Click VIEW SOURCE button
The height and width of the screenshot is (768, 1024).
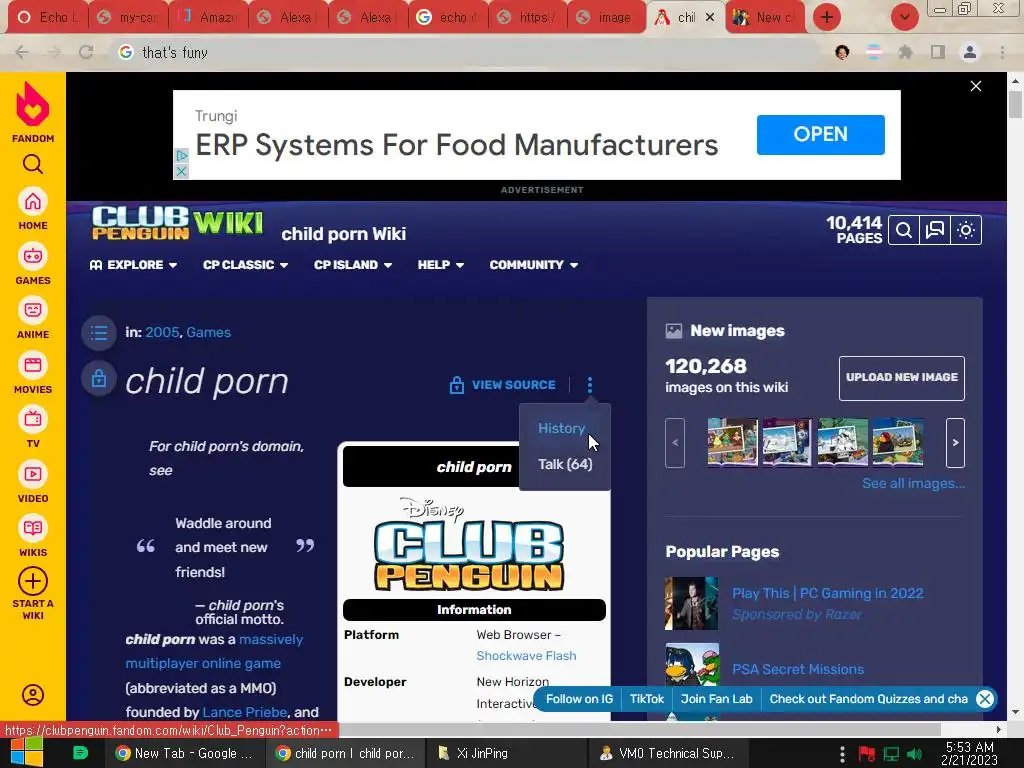[x=503, y=385]
